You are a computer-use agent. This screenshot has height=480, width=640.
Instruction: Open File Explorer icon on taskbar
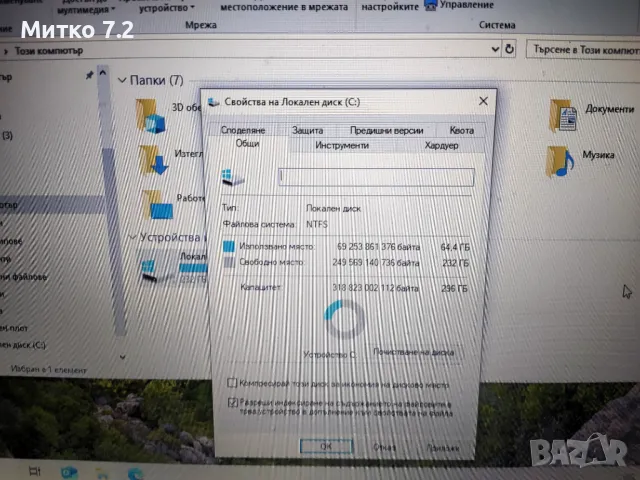click(x=102, y=473)
